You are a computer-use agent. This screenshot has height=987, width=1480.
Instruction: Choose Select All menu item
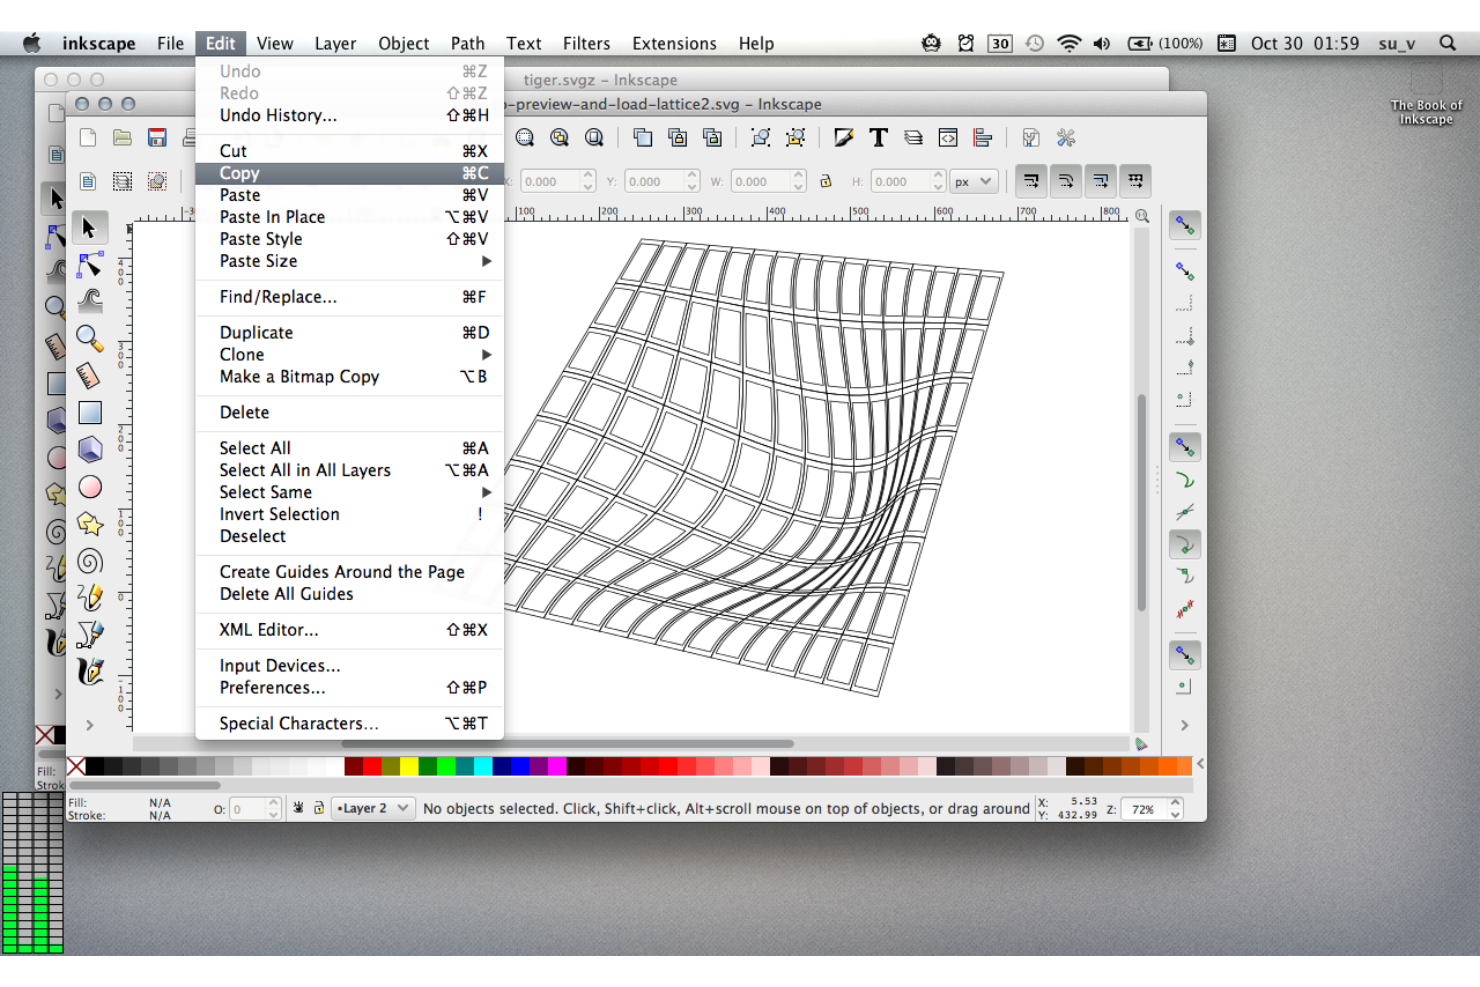(x=349, y=448)
